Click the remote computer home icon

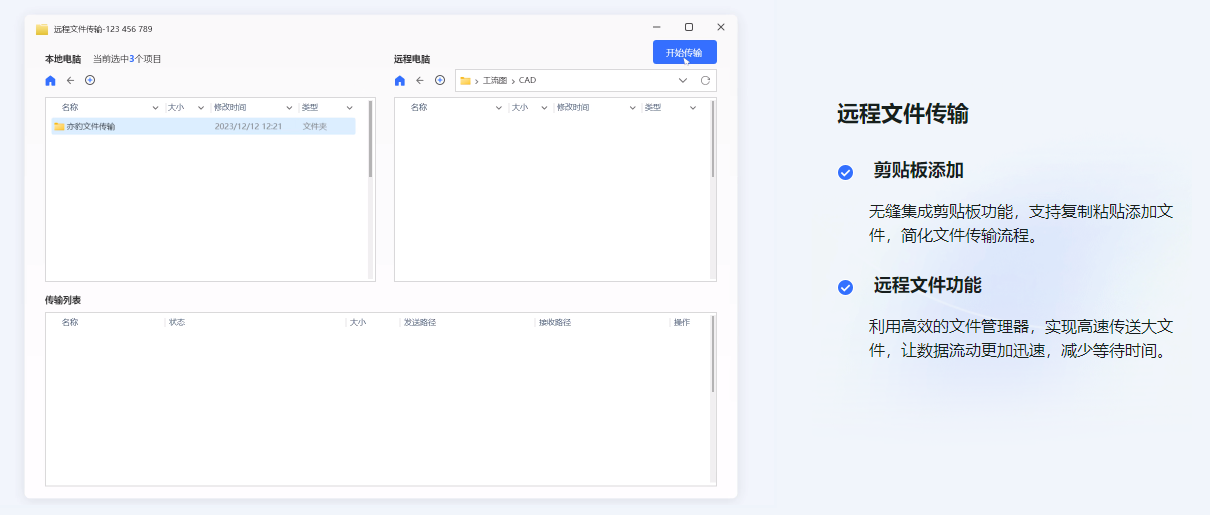[x=400, y=80]
